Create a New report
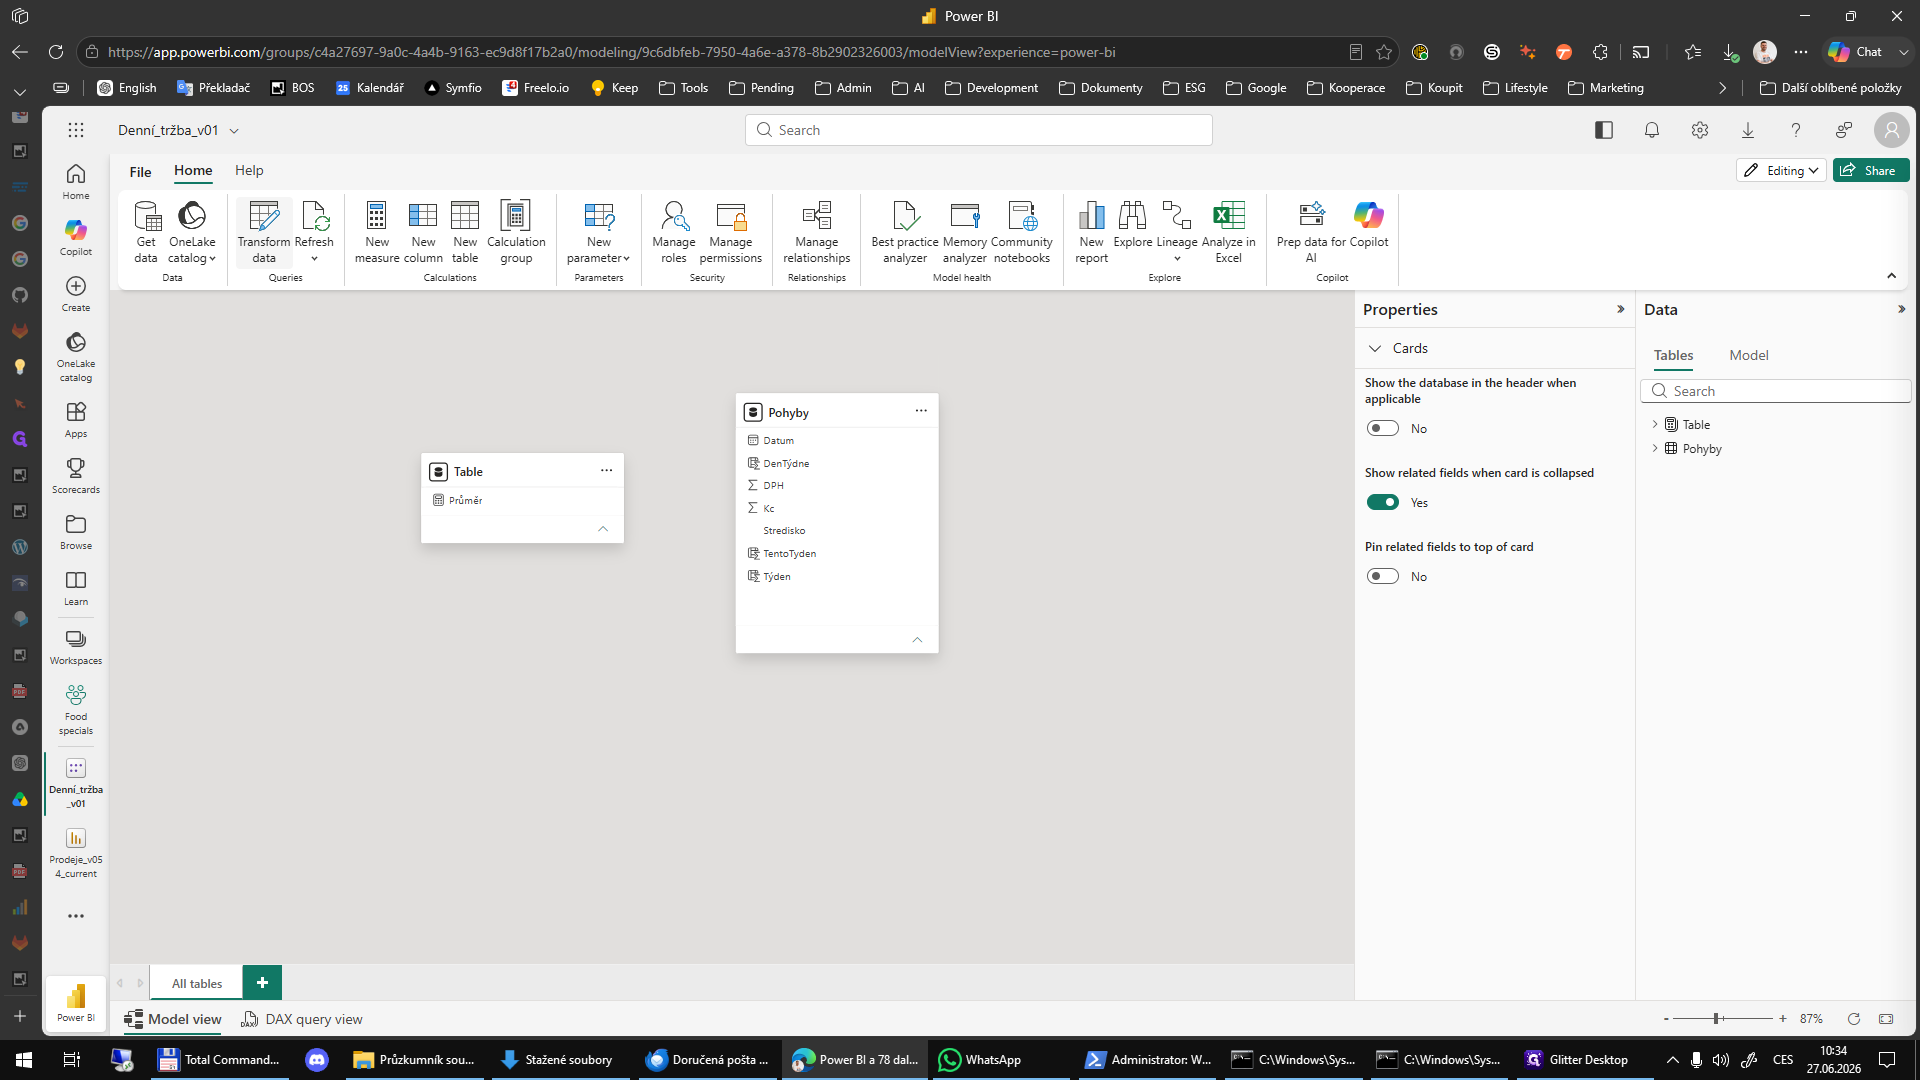Image resolution: width=1920 pixels, height=1080 pixels. [1092, 231]
